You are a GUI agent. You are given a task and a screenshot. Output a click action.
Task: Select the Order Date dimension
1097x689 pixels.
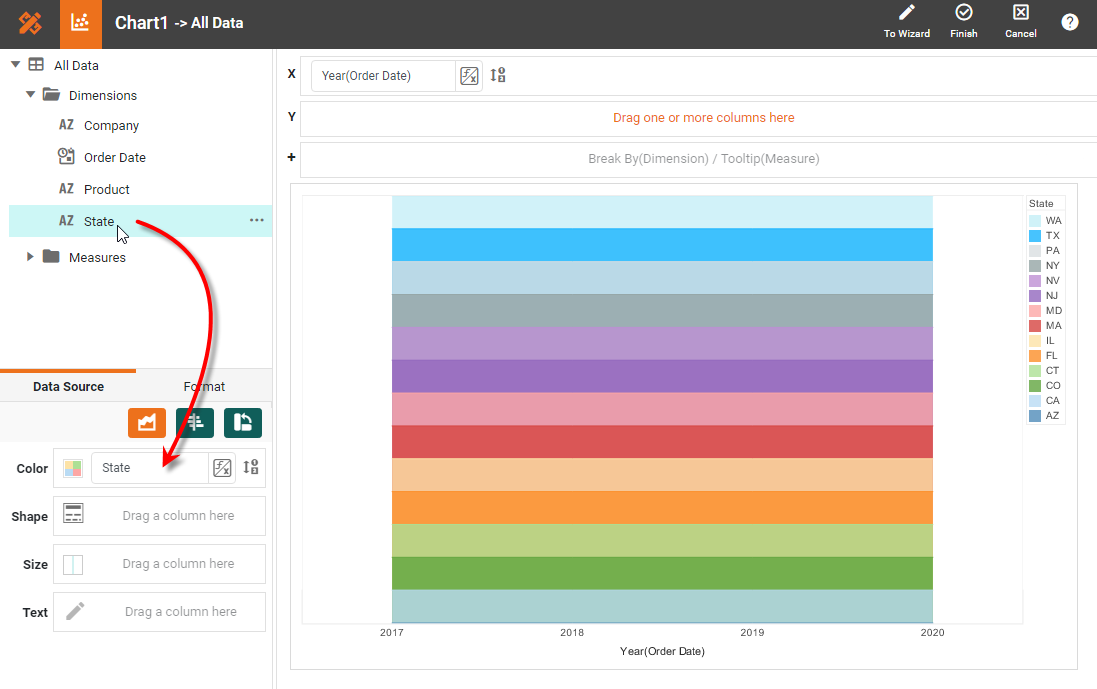pyautogui.click(x=114, y=157)
